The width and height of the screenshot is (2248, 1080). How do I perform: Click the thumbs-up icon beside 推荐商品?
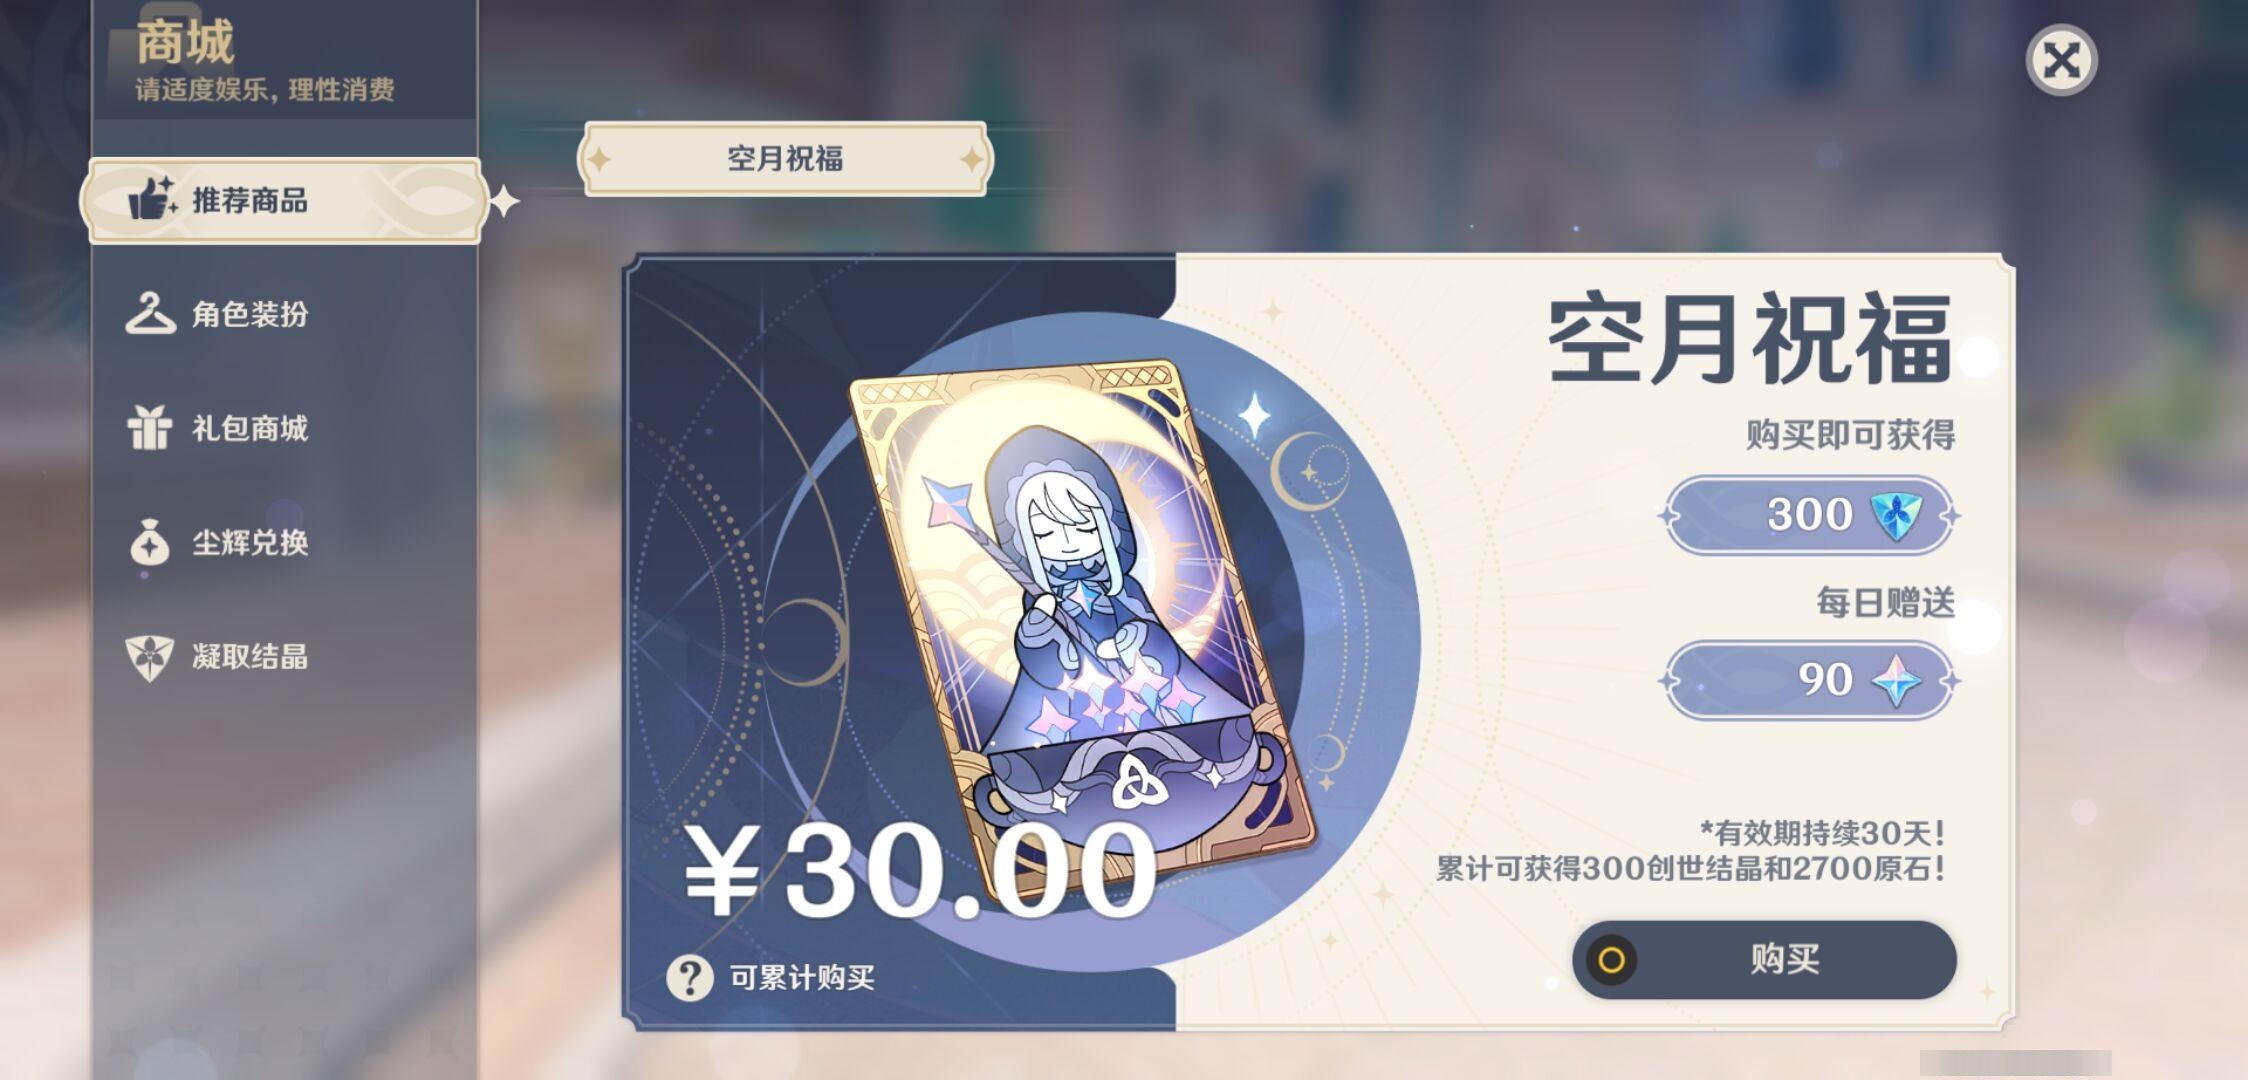coord(152,199)
